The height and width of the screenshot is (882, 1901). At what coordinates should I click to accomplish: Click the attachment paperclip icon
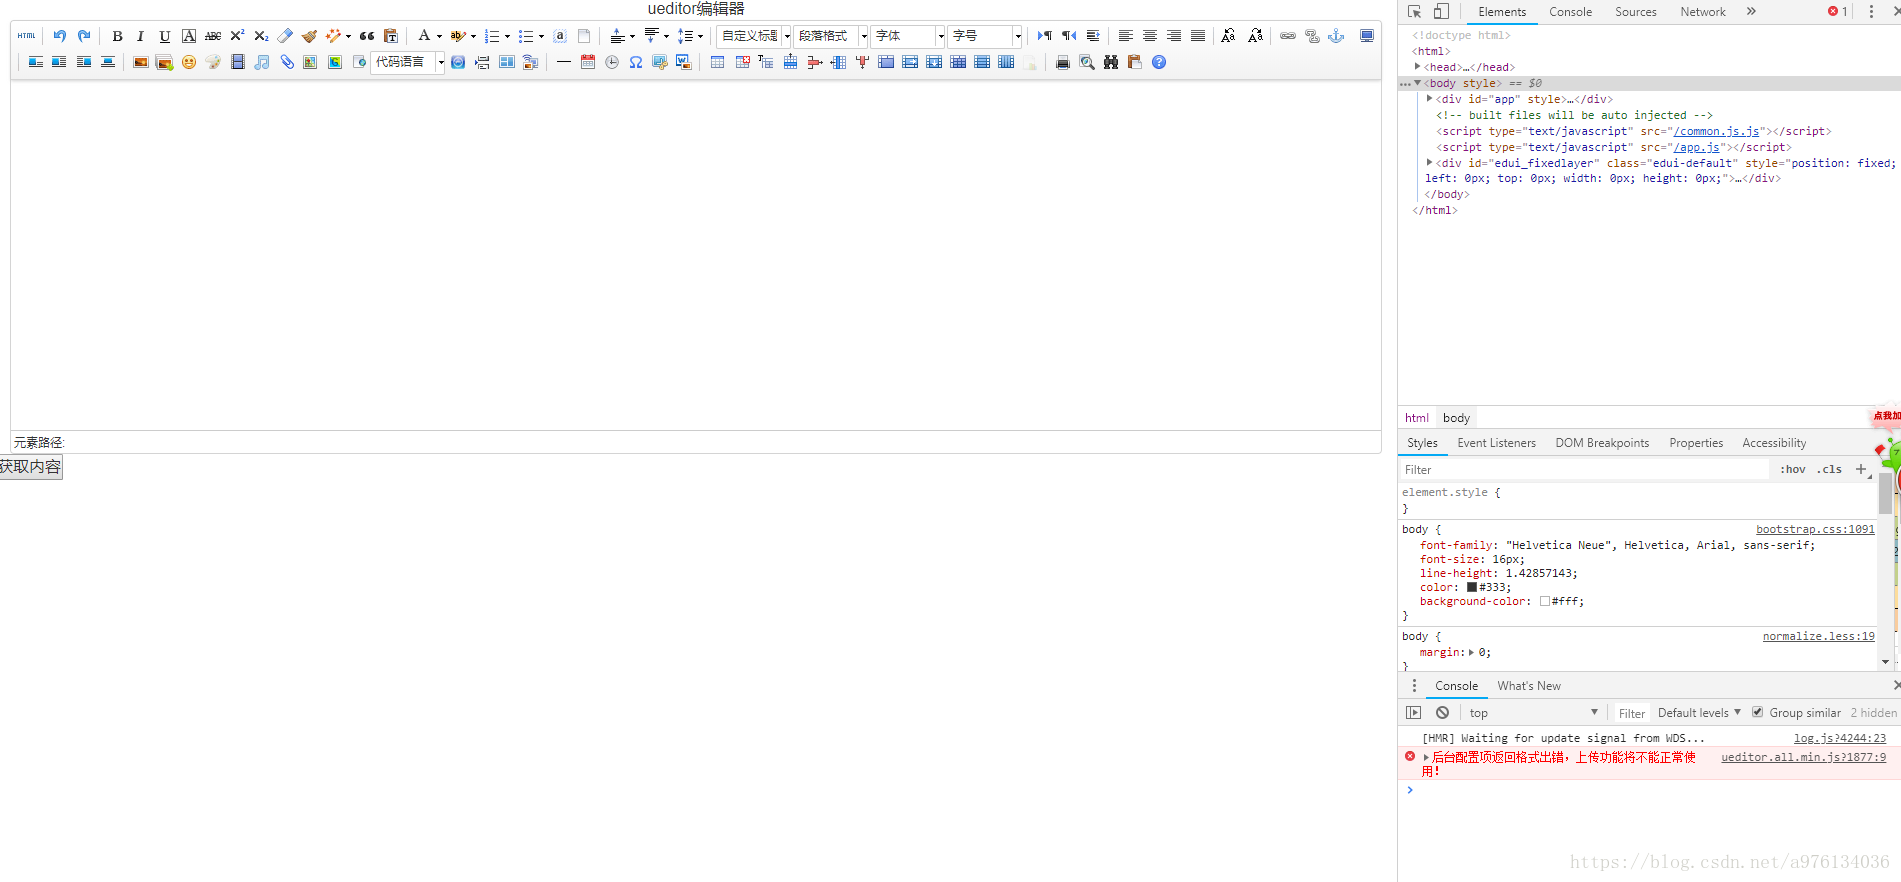coord(286,62)
